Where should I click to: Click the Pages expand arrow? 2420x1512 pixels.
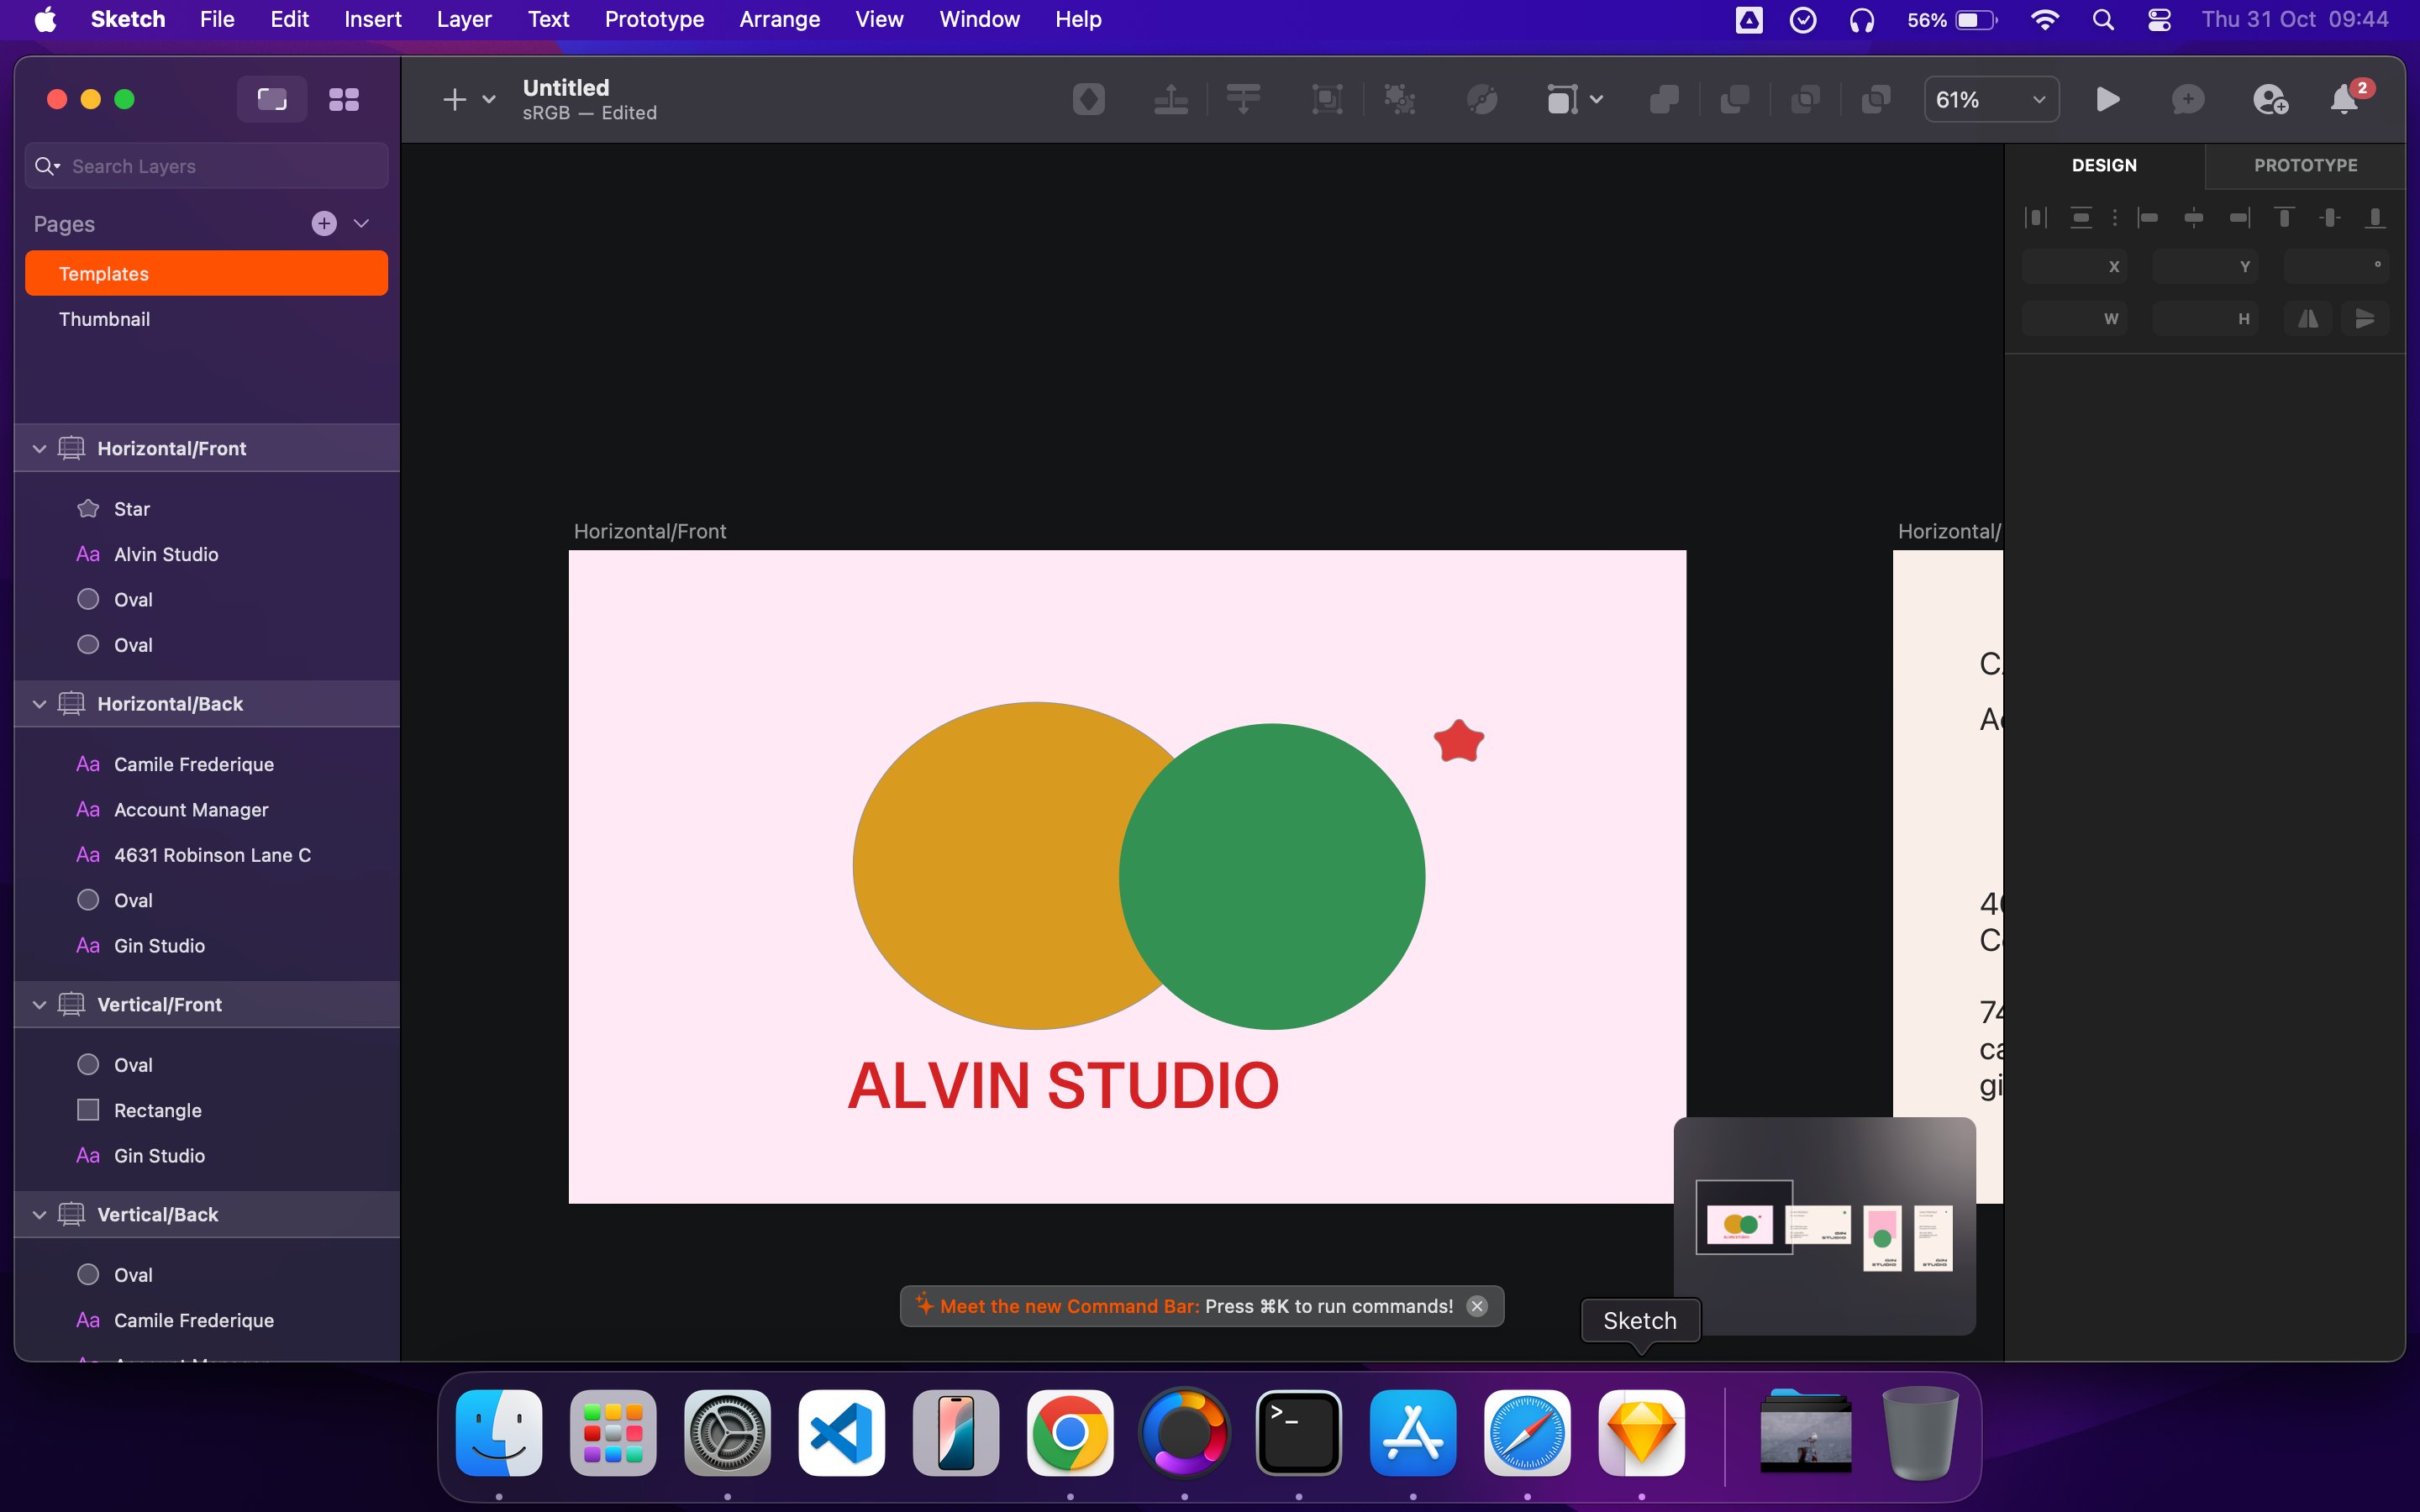(360, 223)
